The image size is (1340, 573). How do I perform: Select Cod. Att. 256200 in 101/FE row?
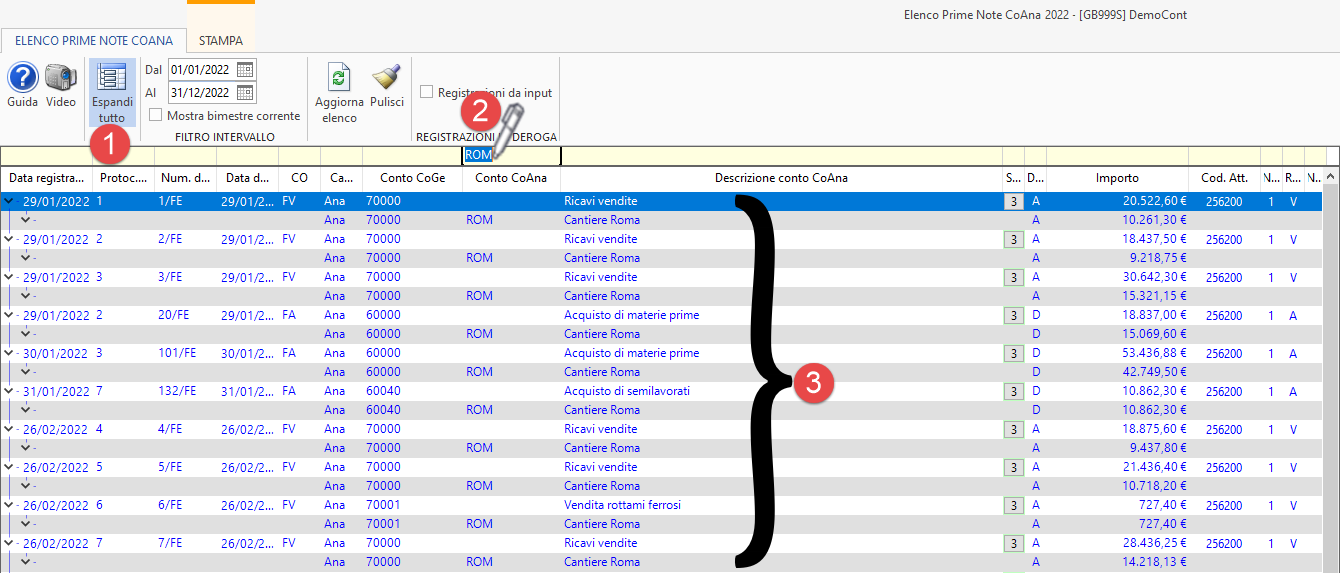point(1224,353)
